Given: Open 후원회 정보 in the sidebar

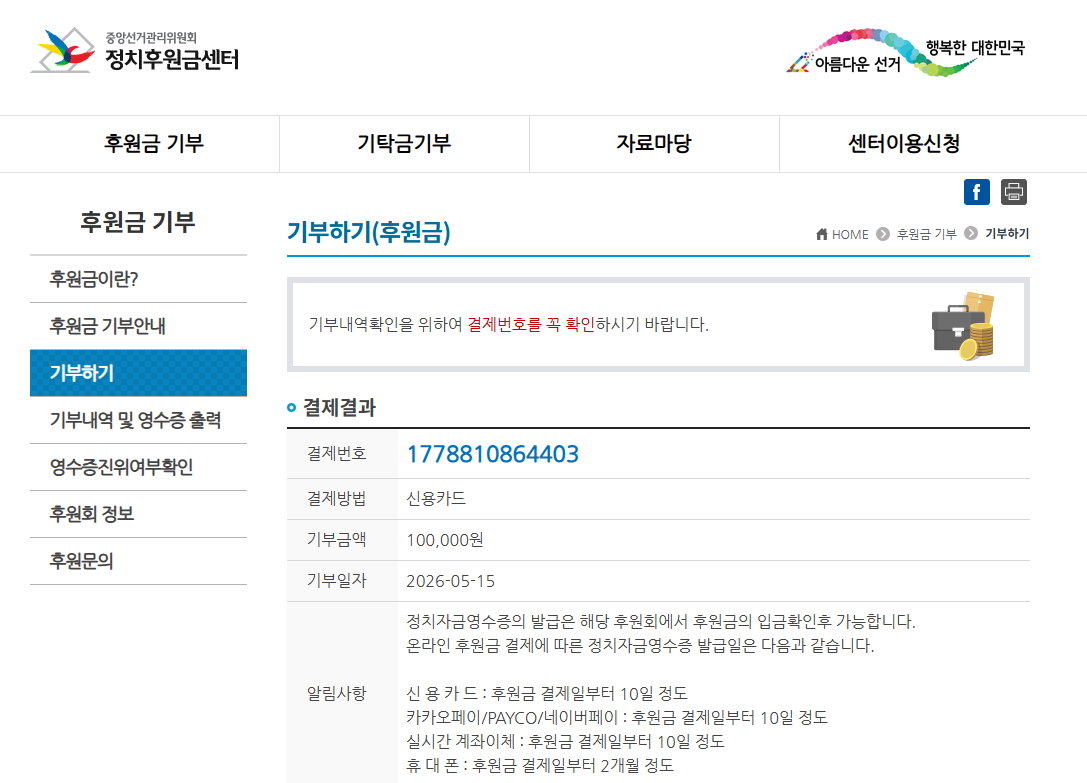Looking at the screenshot, I should click(139, 514).
